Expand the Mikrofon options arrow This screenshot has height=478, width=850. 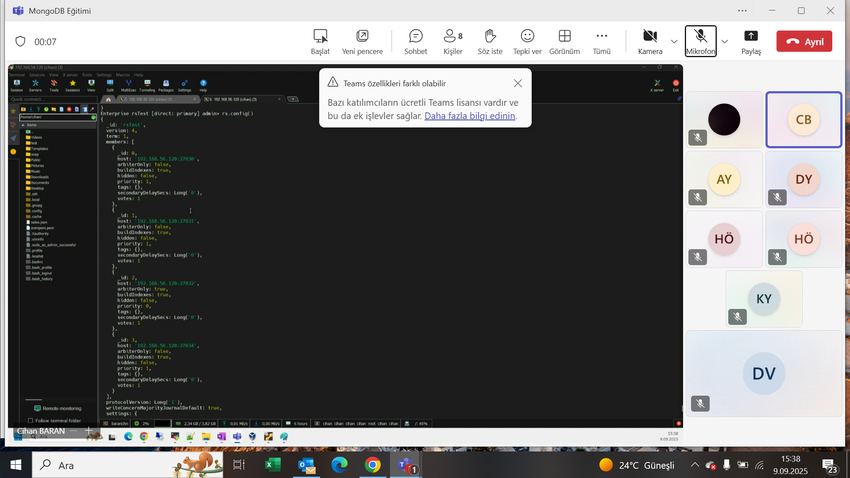click(x=724, y=42)
